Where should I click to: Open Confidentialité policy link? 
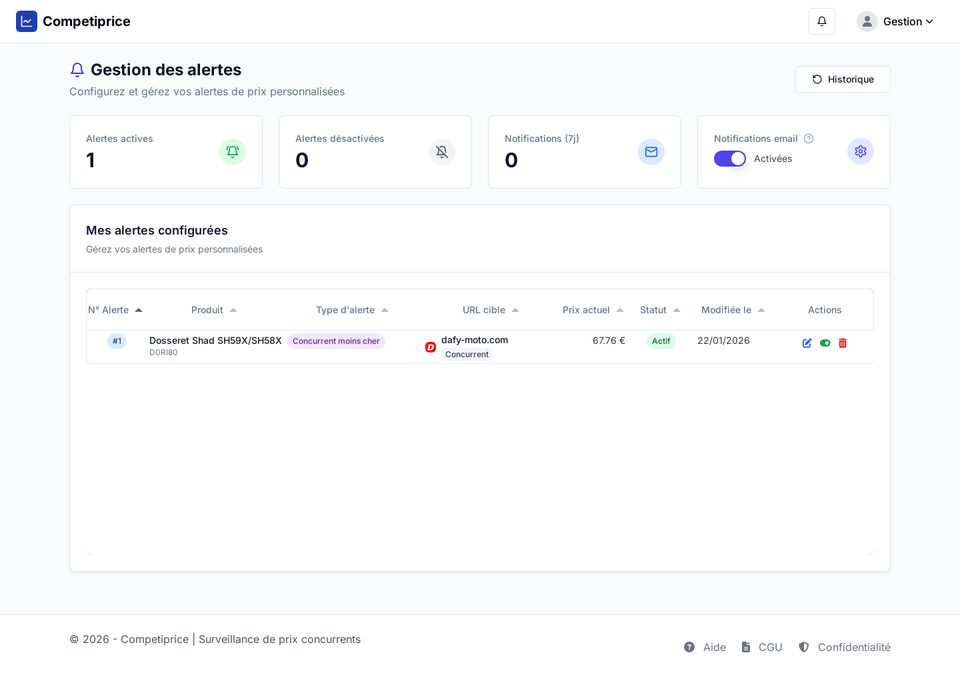pyautogui.click(x=853, y=646)
